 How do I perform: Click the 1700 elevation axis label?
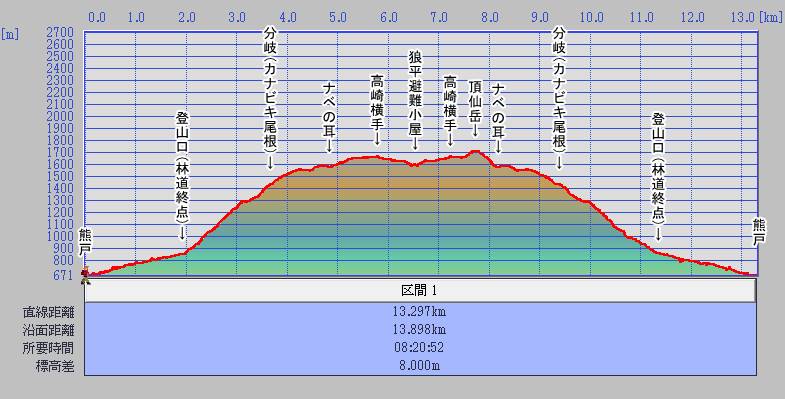coord(60,152)
